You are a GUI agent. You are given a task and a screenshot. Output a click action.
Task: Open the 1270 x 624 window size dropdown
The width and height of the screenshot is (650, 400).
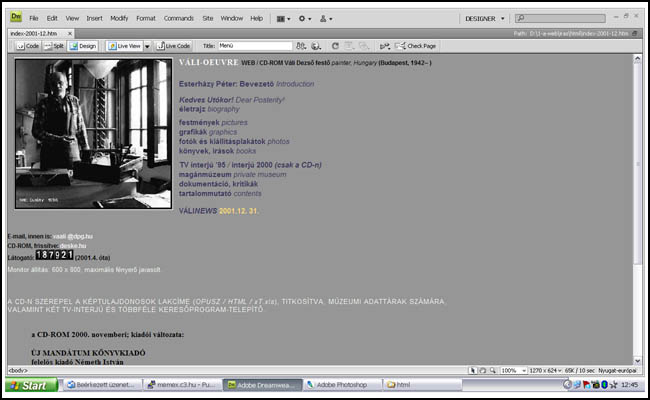coord(545,370)
